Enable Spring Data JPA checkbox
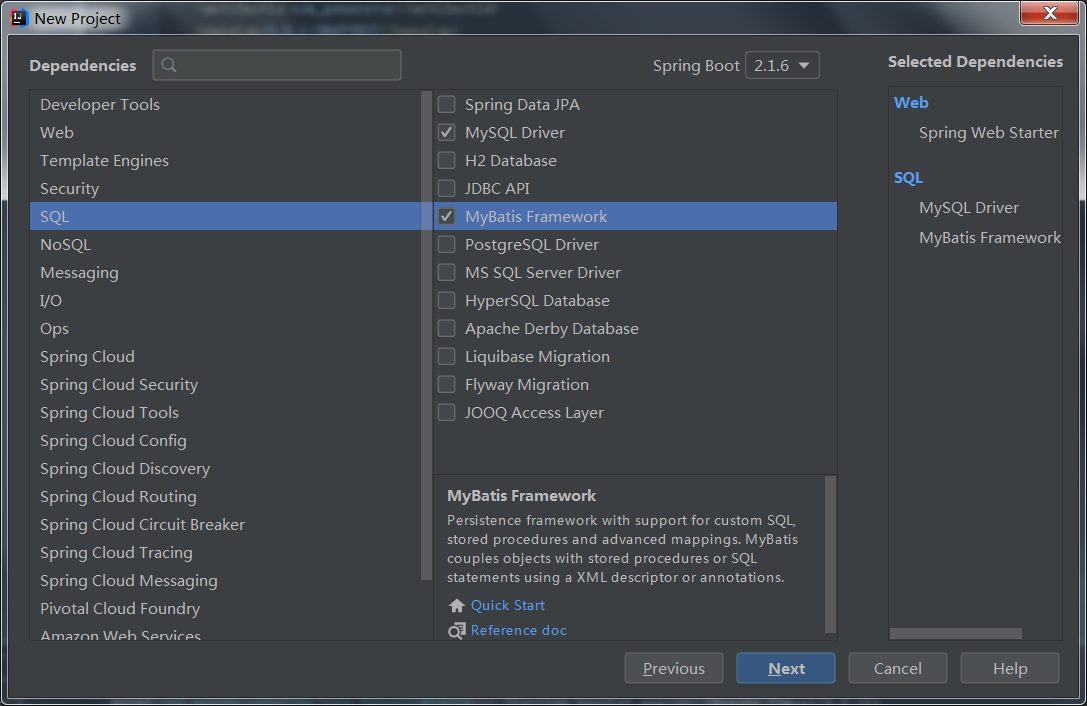This screenshot has width=1087, height=706. pos(446,104)
